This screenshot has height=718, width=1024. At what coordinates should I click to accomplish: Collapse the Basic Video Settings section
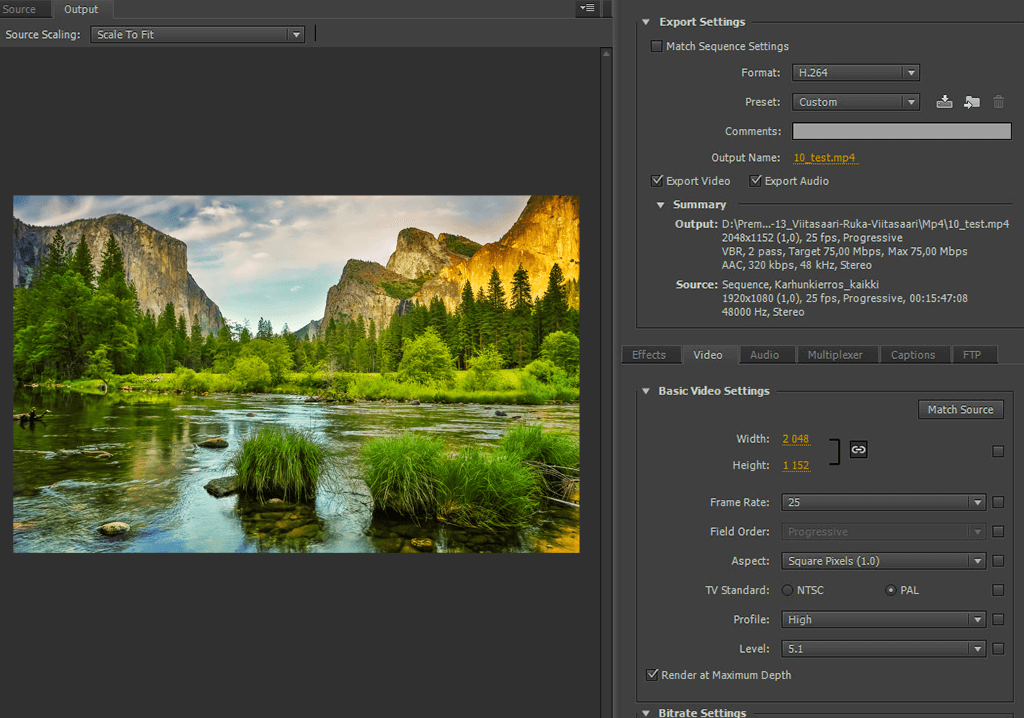coord(646,391)
